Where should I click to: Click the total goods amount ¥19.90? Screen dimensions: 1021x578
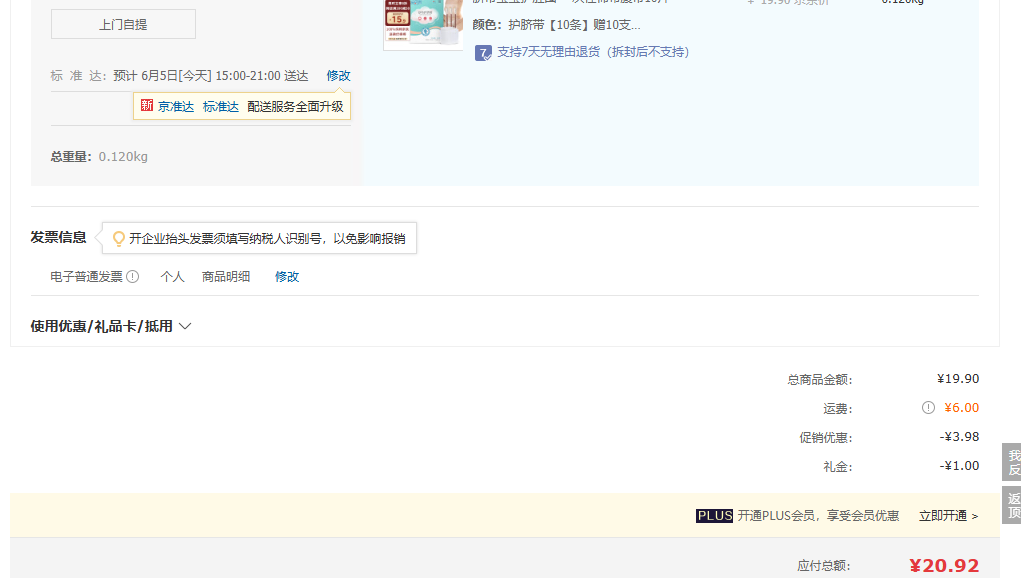[x=958, y=379]
